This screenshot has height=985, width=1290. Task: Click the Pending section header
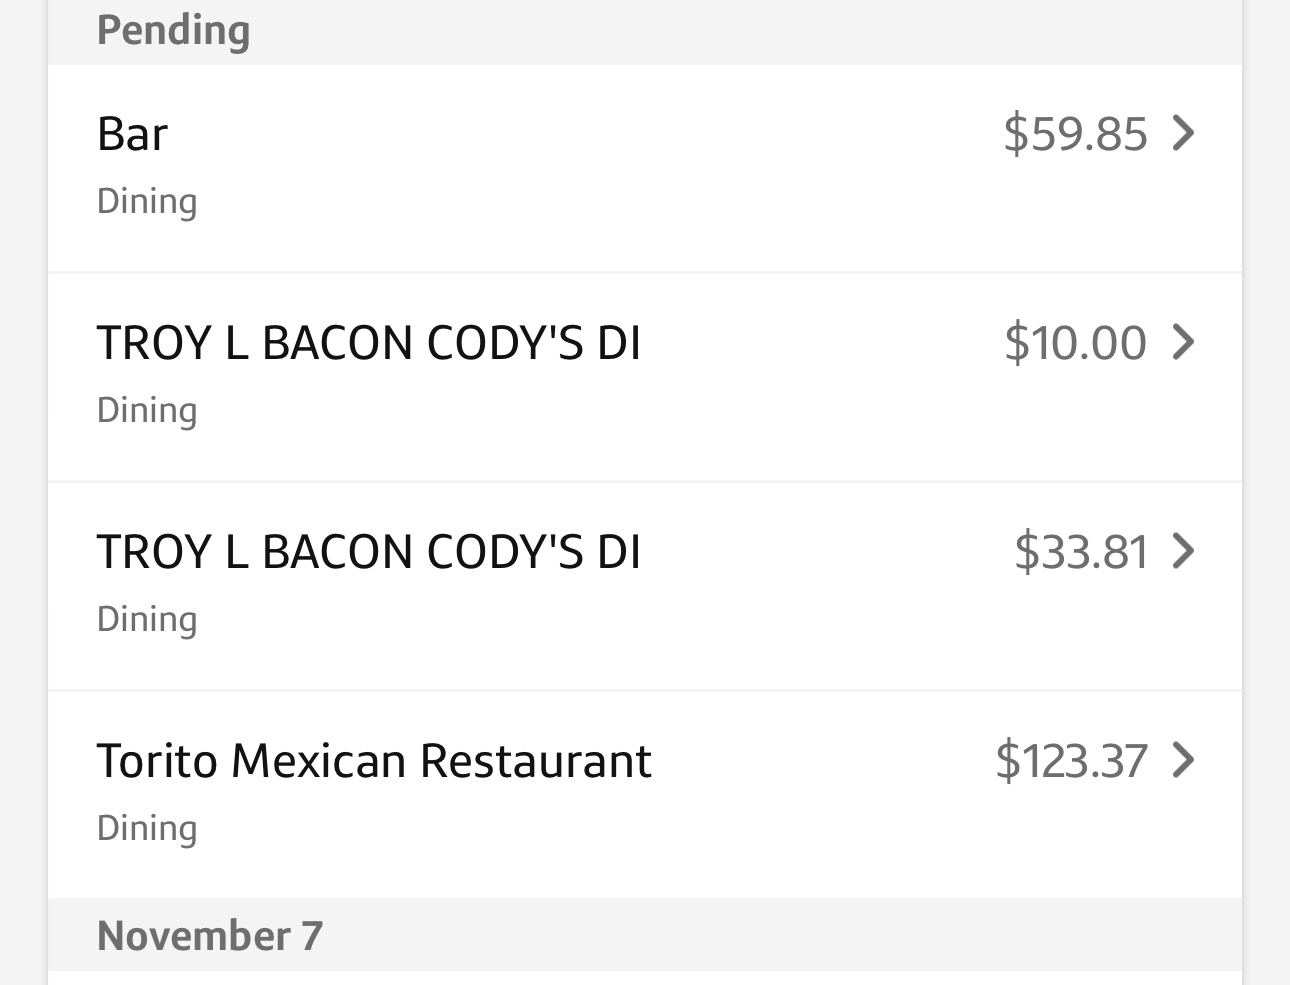point(173,30)
